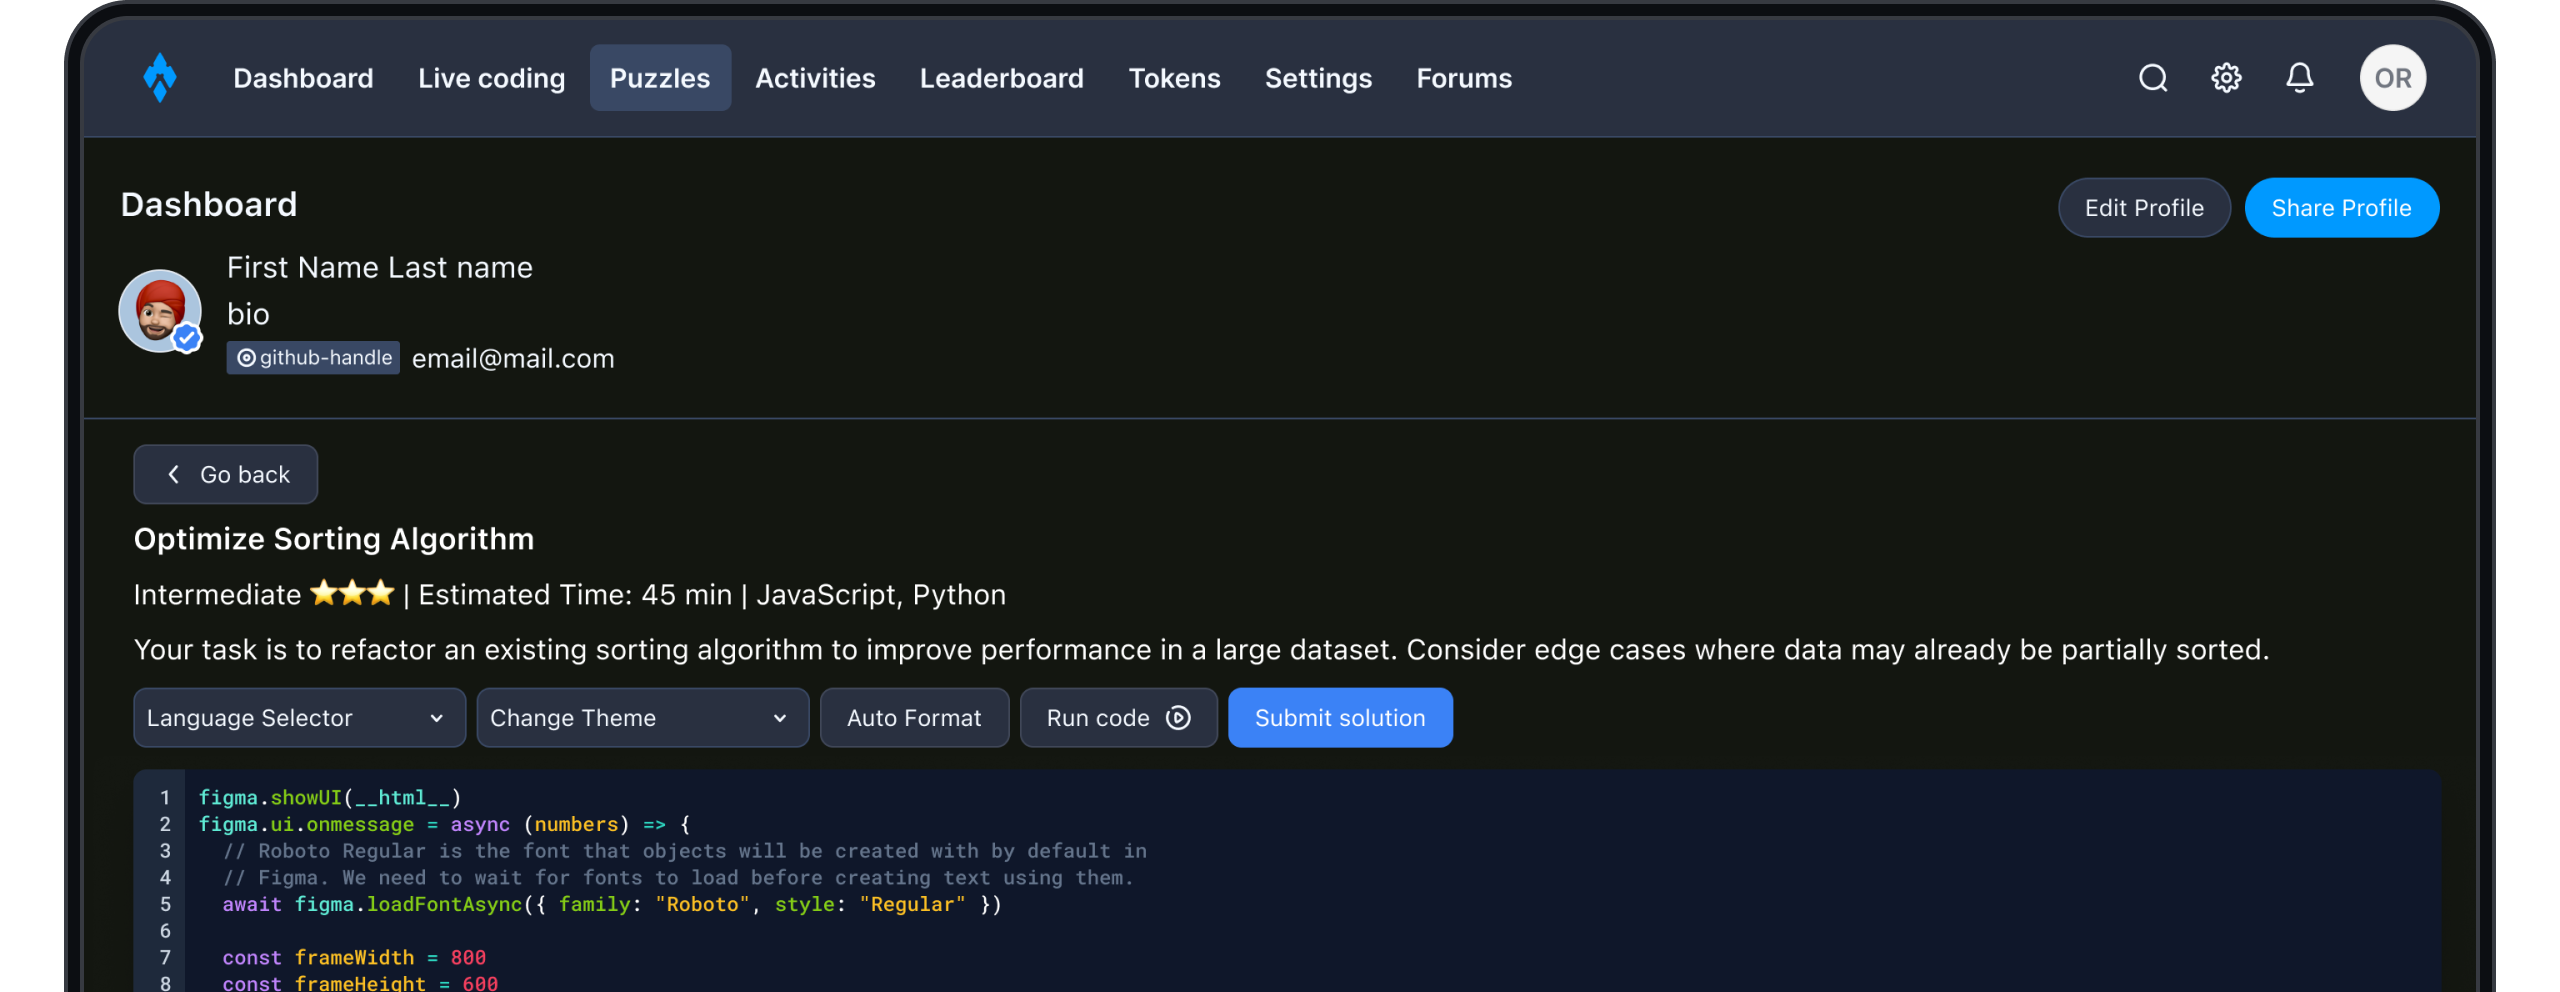Click the Dashboard heading text

(209, 205)
